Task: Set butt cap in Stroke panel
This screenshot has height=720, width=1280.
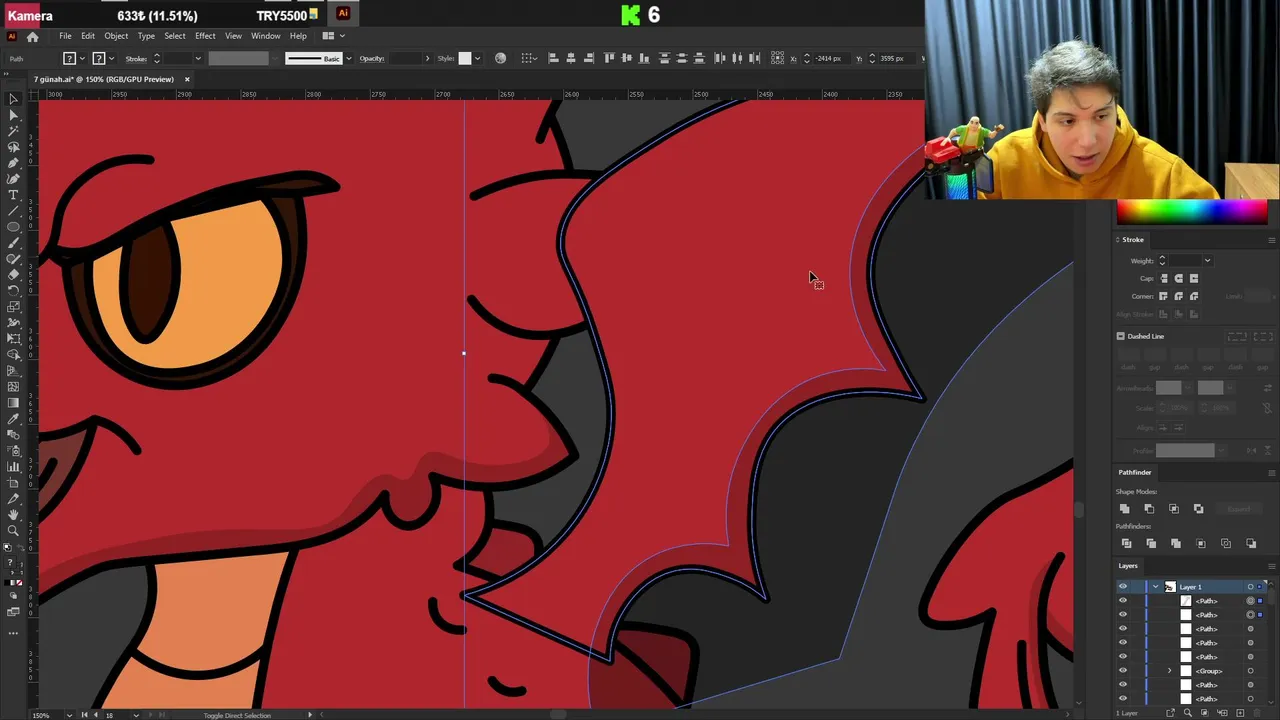Action: point(1164,278)
